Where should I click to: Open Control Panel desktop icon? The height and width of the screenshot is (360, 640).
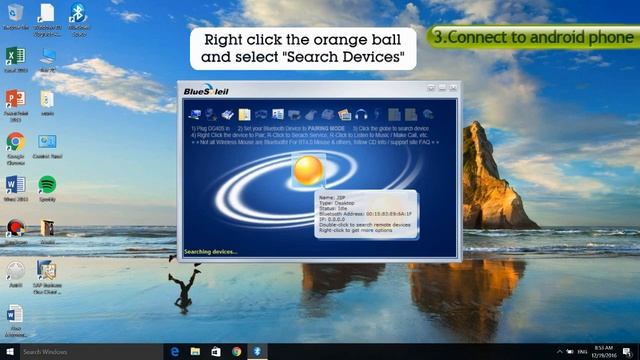[47, 146]
